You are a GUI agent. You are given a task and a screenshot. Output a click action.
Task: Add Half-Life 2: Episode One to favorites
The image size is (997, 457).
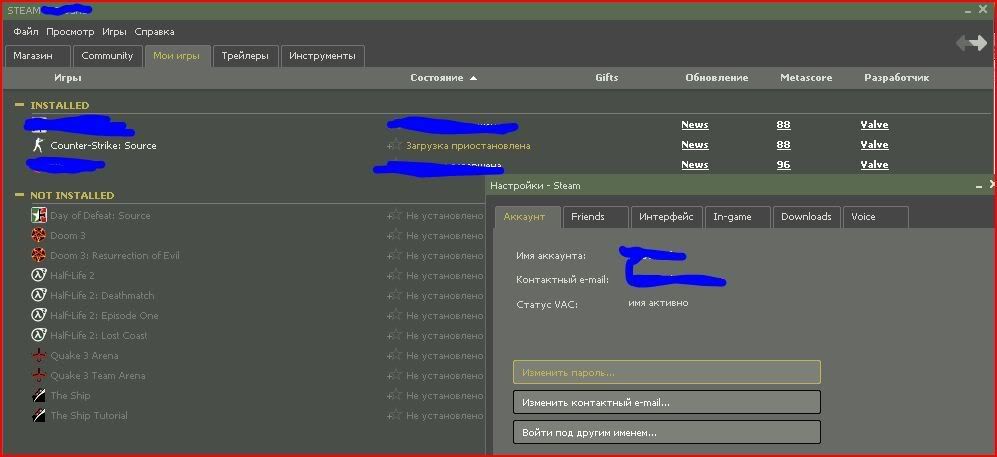396,316
